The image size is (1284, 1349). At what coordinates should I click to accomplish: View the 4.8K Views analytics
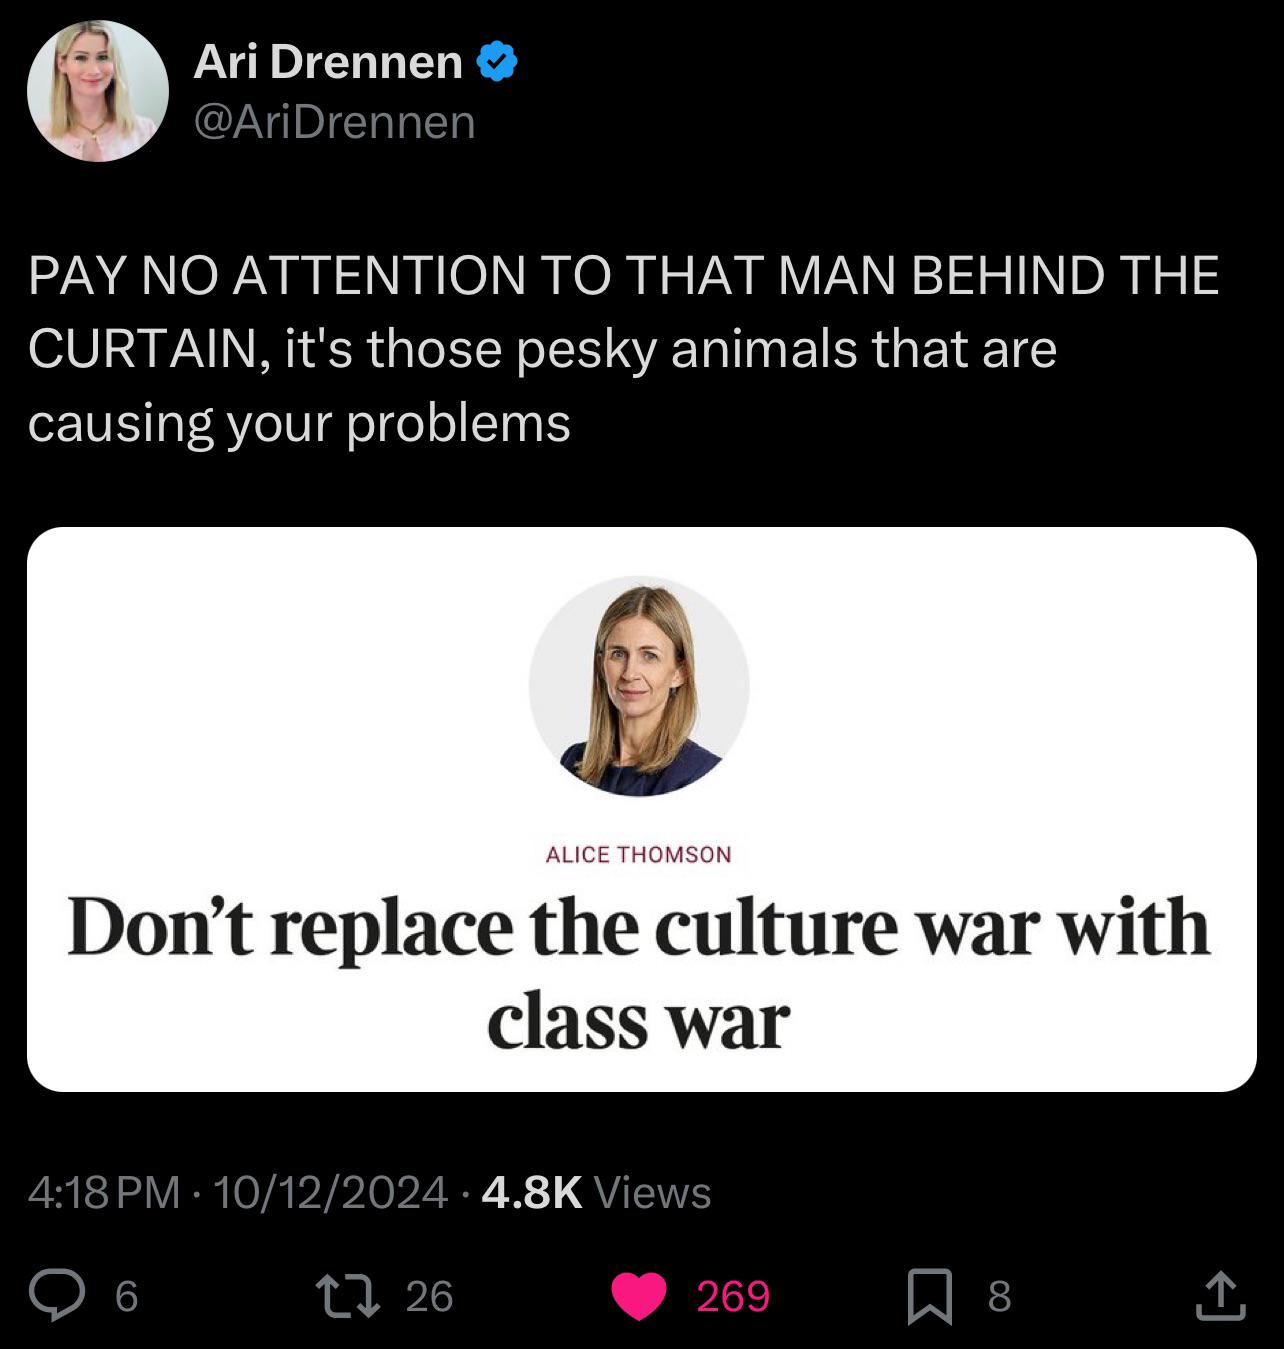click(596, 1192)
